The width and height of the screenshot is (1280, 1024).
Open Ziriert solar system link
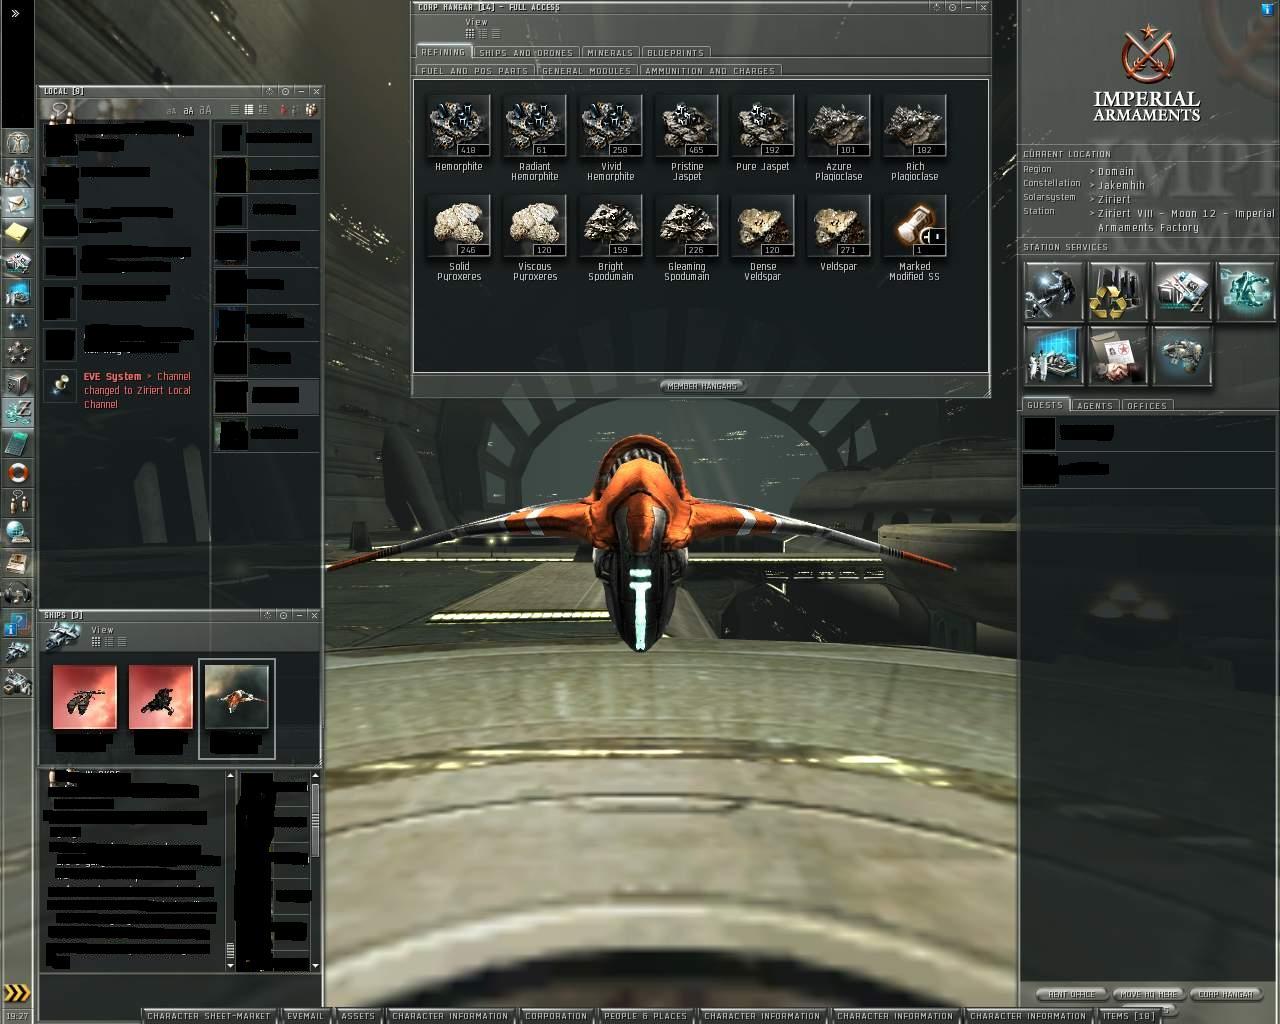point(1114,199)
